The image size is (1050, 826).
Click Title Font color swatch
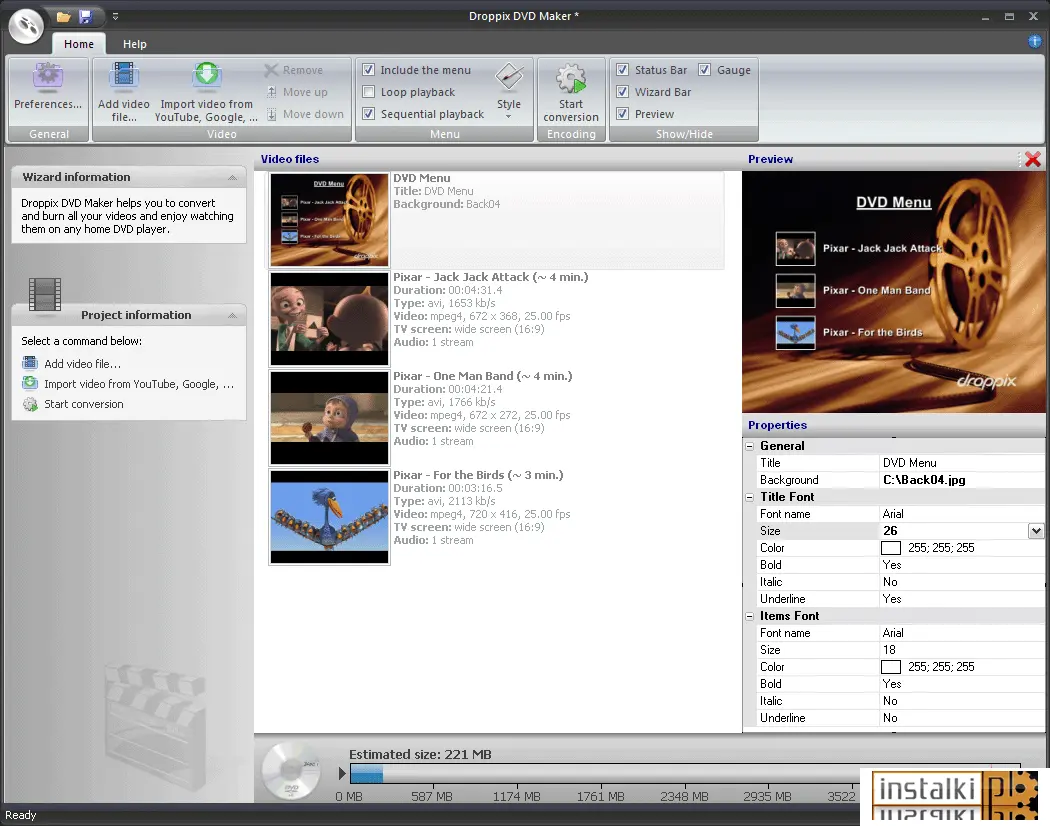pos(891,548)
